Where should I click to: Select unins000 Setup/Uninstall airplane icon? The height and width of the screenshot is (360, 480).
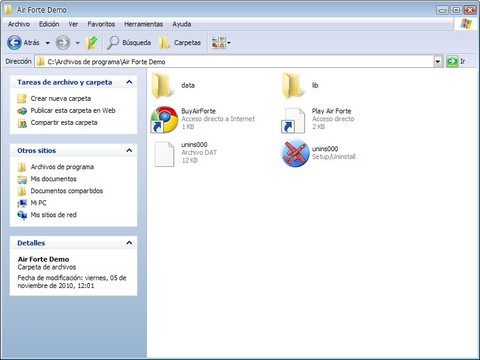295,153
